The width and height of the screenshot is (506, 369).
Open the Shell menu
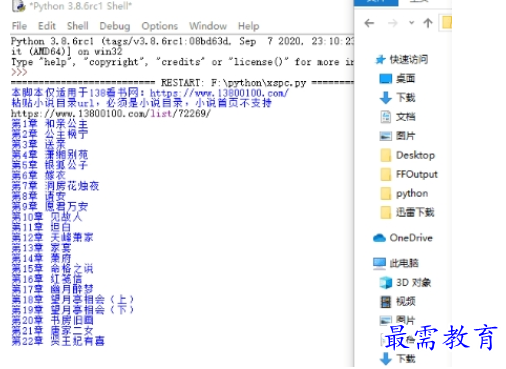point(78,26)
